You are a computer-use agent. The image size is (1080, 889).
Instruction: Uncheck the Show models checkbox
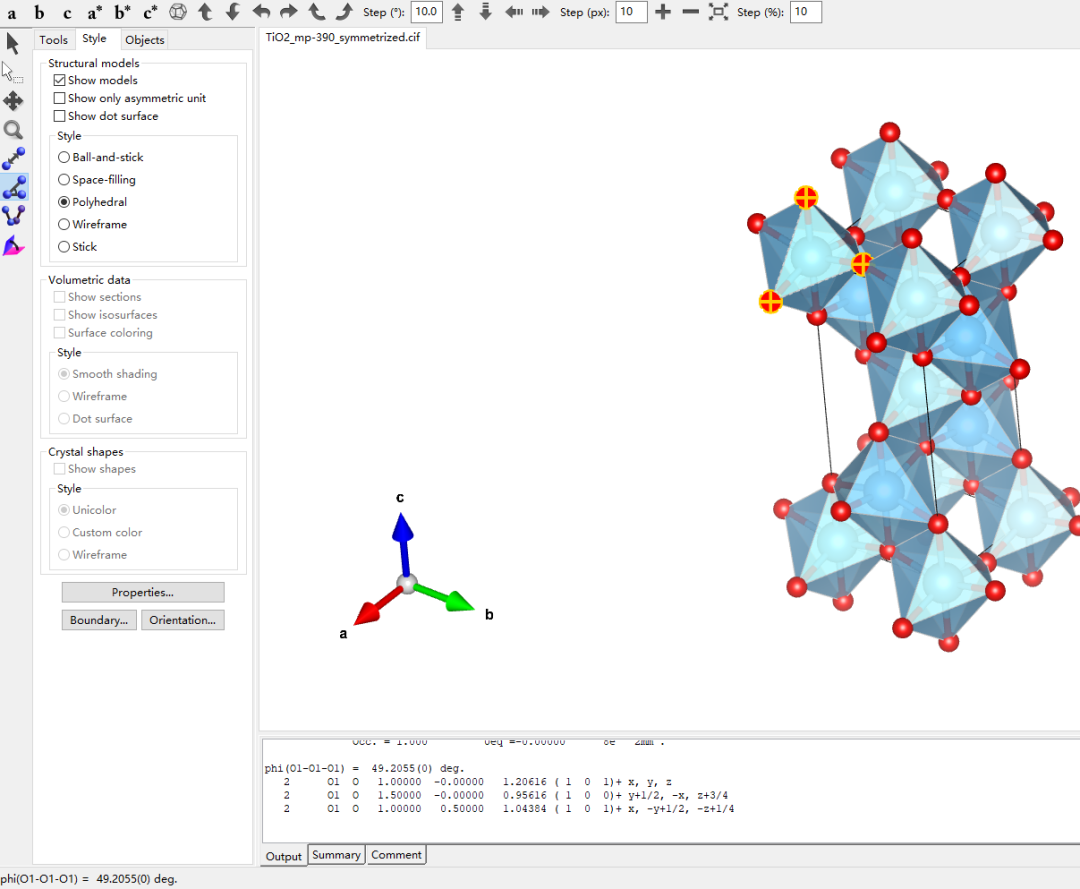pos(60,80)
